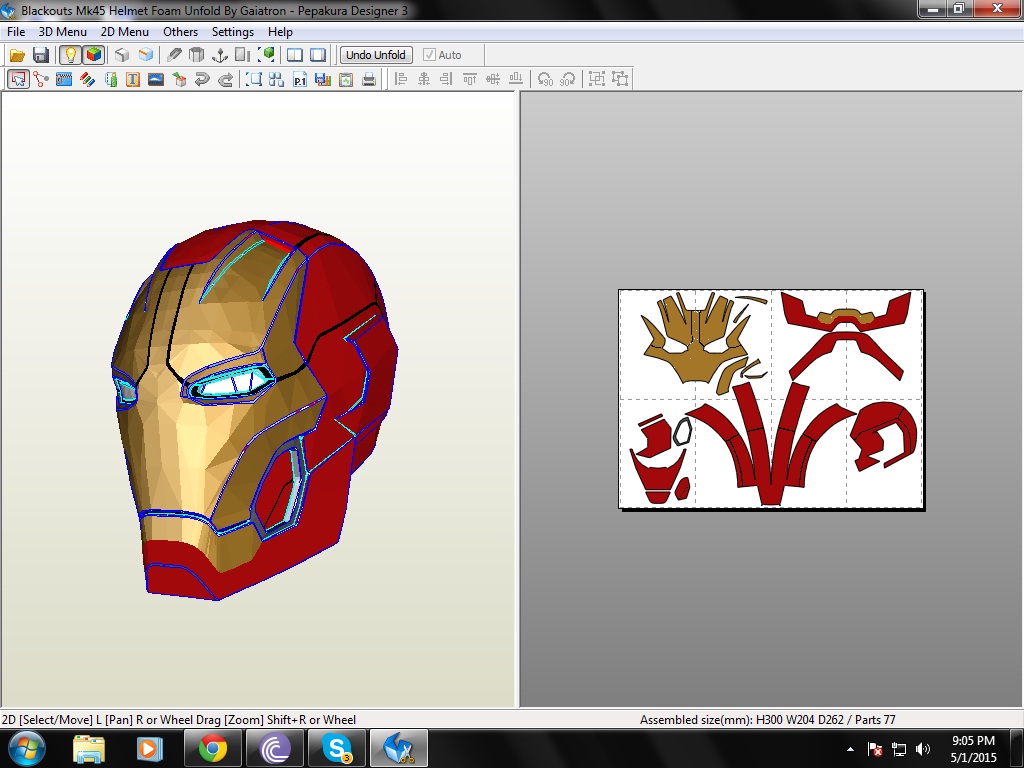Show hidden system tray icons arrow

pos(850,749)
